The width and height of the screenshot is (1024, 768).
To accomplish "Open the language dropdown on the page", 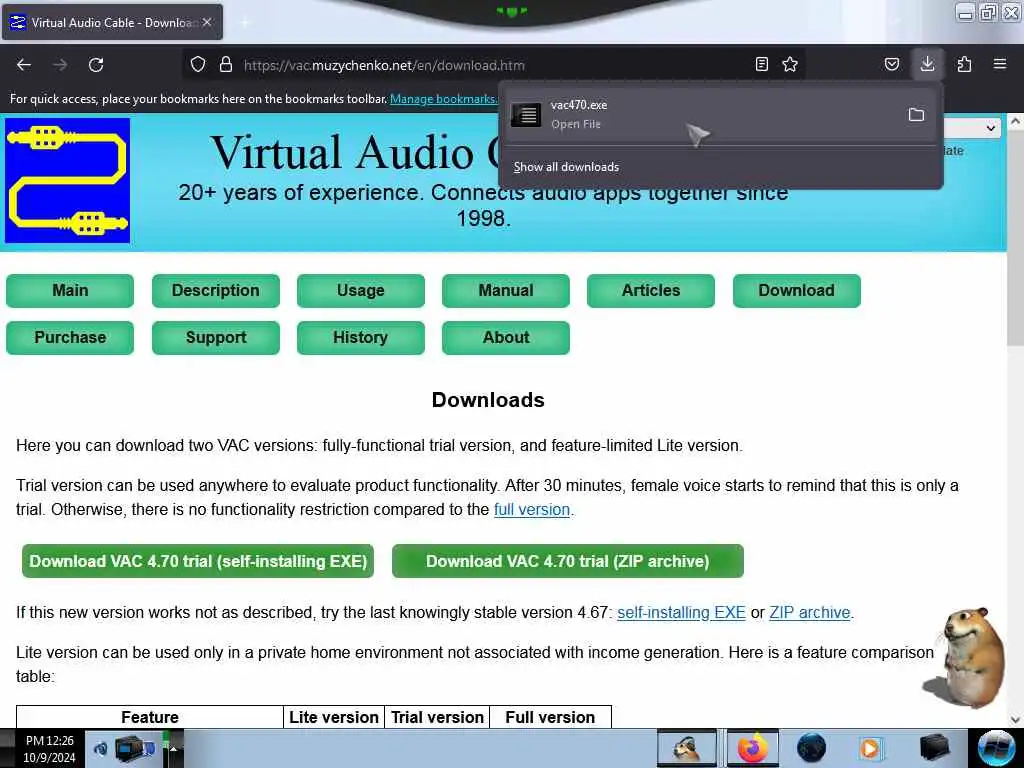I will [x=972, y=128].
